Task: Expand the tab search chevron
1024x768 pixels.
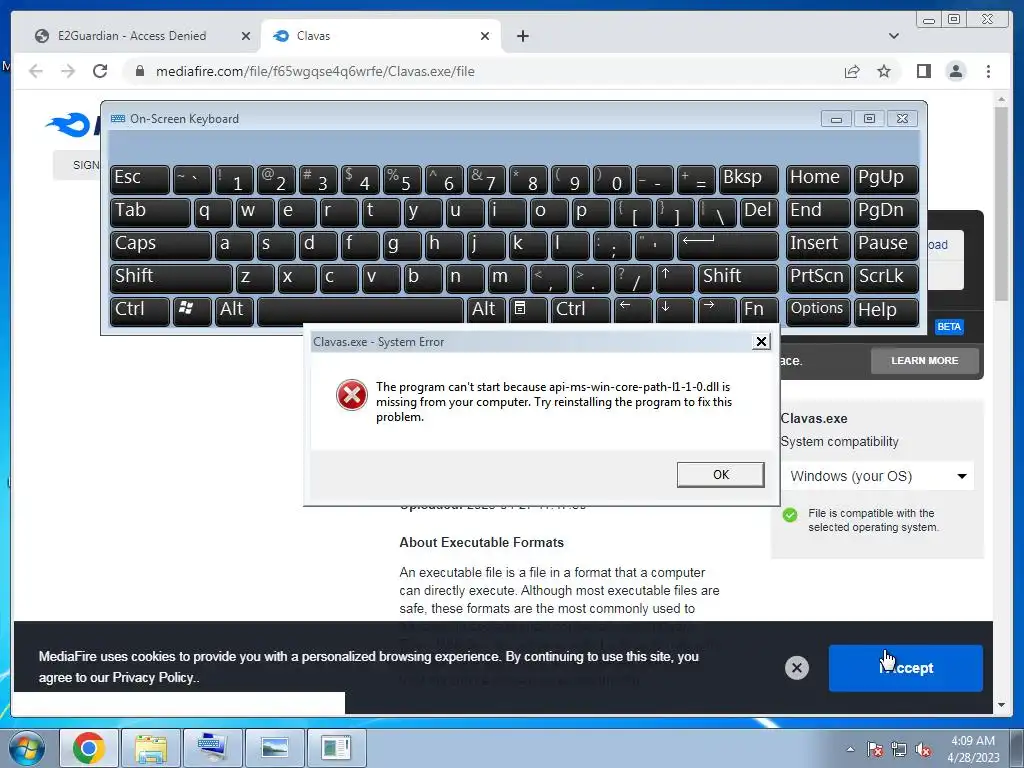Action: tap(893, 36)
